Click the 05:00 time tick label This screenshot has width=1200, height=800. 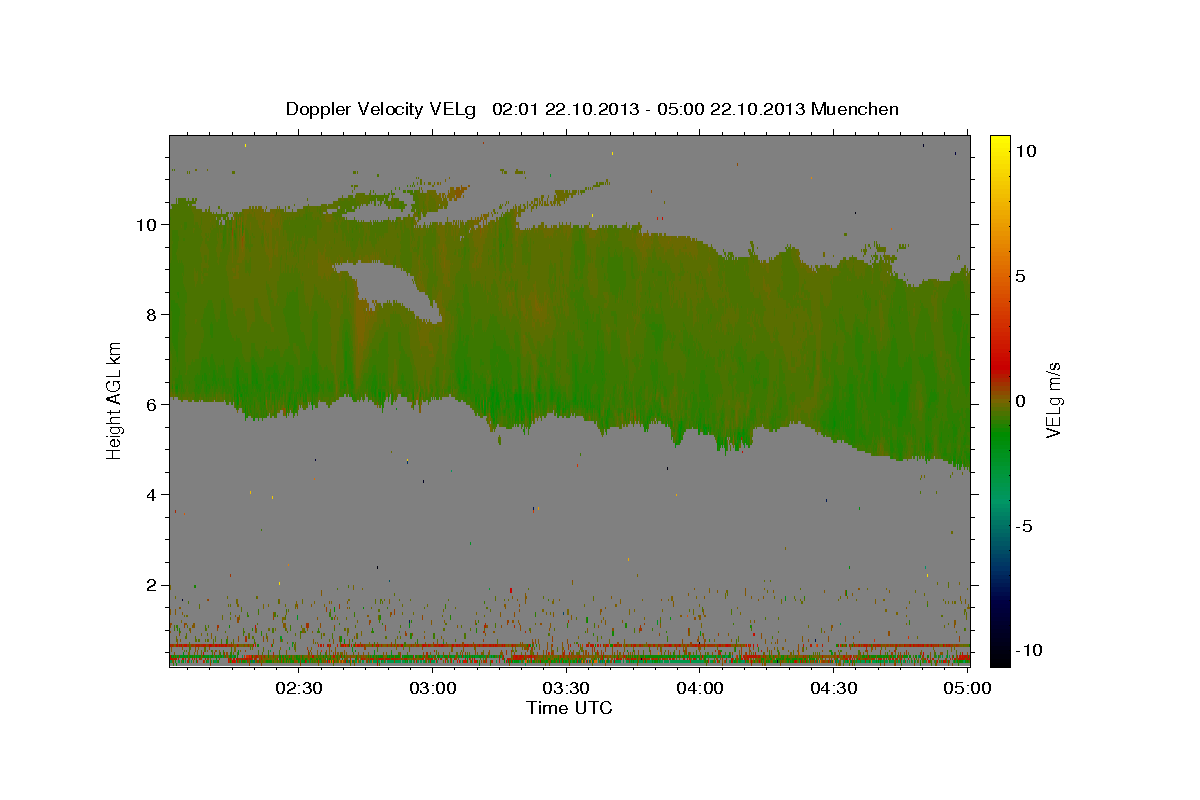967,688
